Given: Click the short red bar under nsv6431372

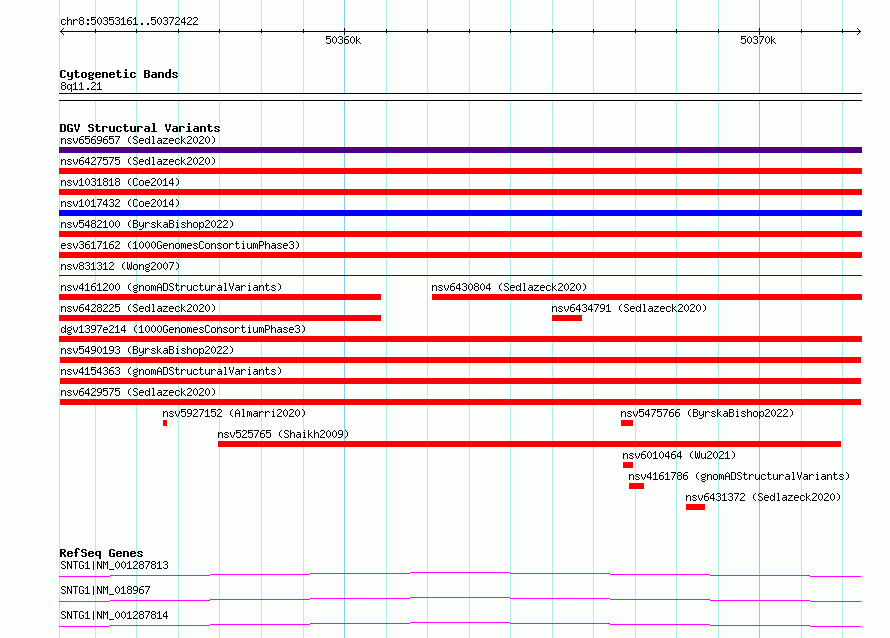Looking at the screenshot, I should coord(695,507).
